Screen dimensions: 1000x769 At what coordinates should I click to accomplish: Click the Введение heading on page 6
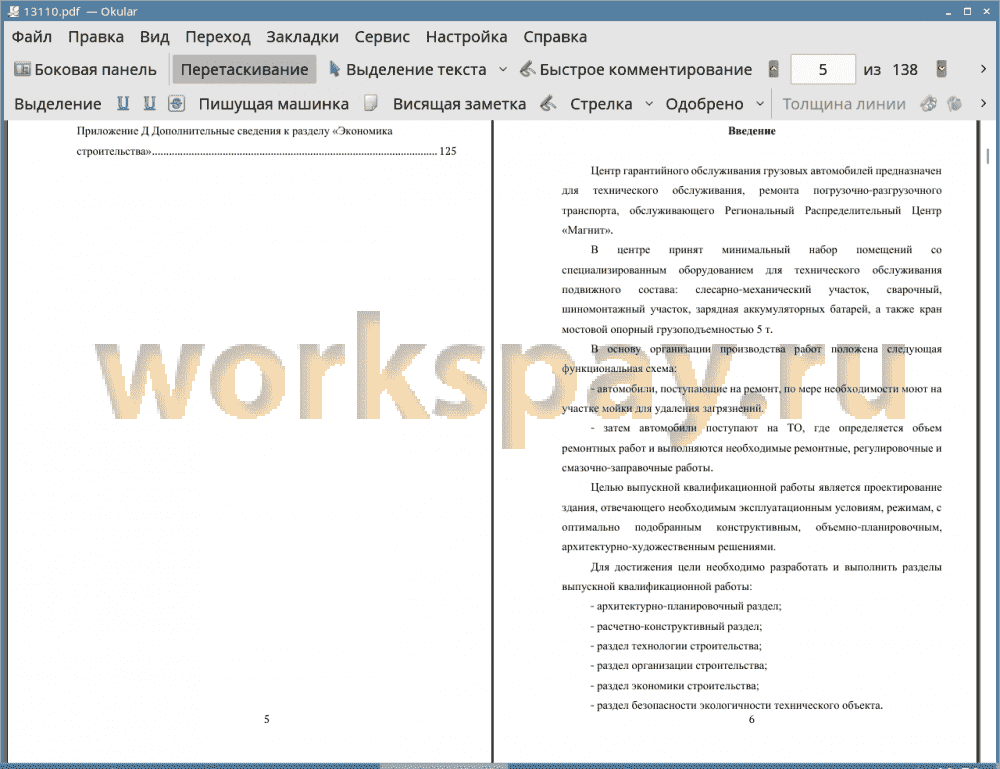(752, 131)
